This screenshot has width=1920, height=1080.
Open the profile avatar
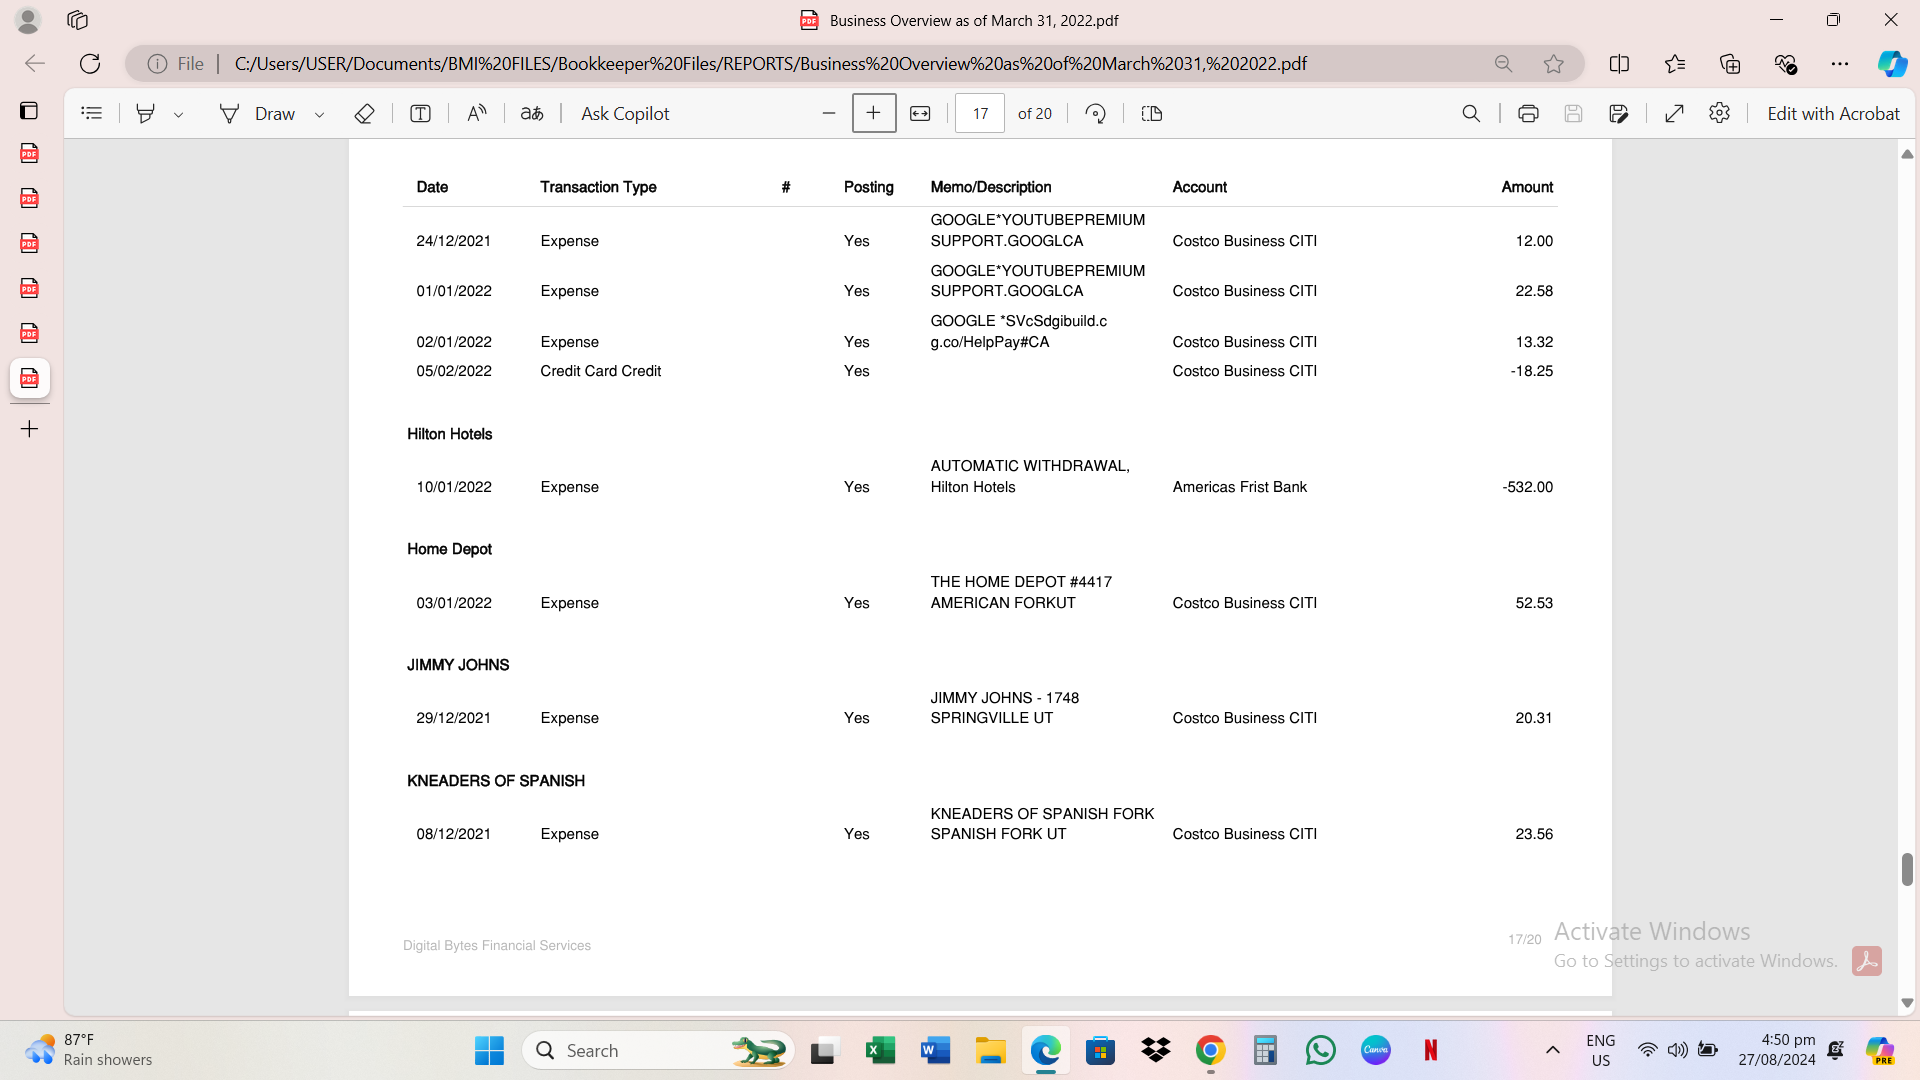pyautogui.click(x=28, y=20)
